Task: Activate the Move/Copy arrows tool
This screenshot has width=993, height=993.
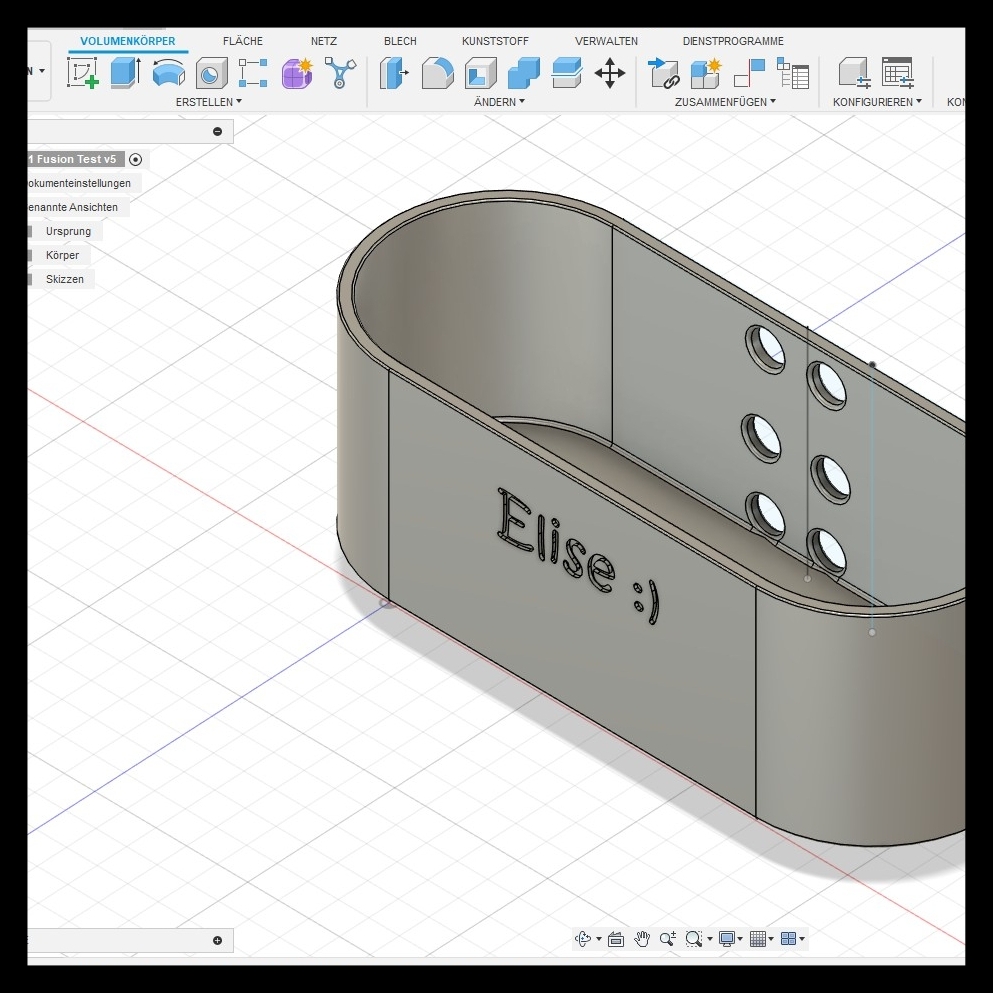Action: [609, 73]
